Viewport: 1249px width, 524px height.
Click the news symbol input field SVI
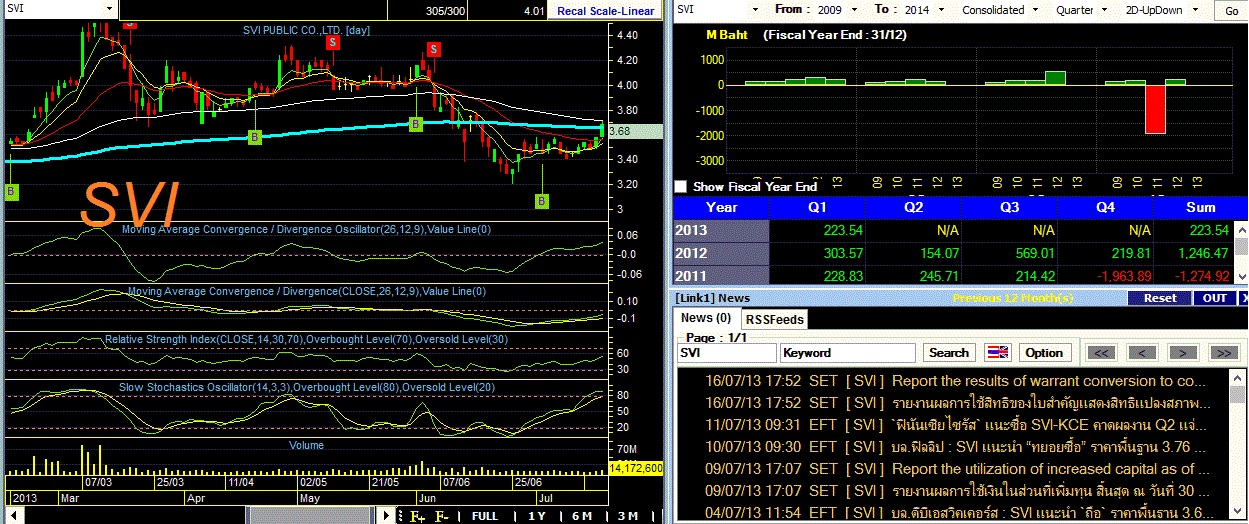tap(727, 353)
